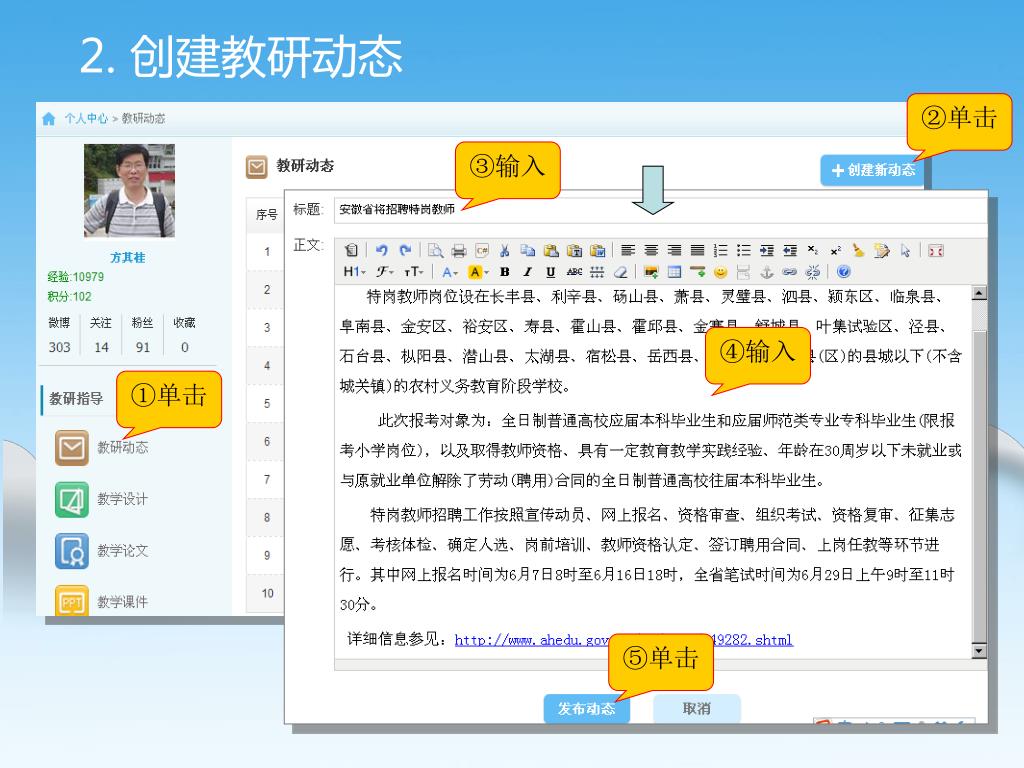Image resolution: width=1024 pixels, height=768 pixels.
Task: Insert an emoticon smiley
Action: coord(720,272)
